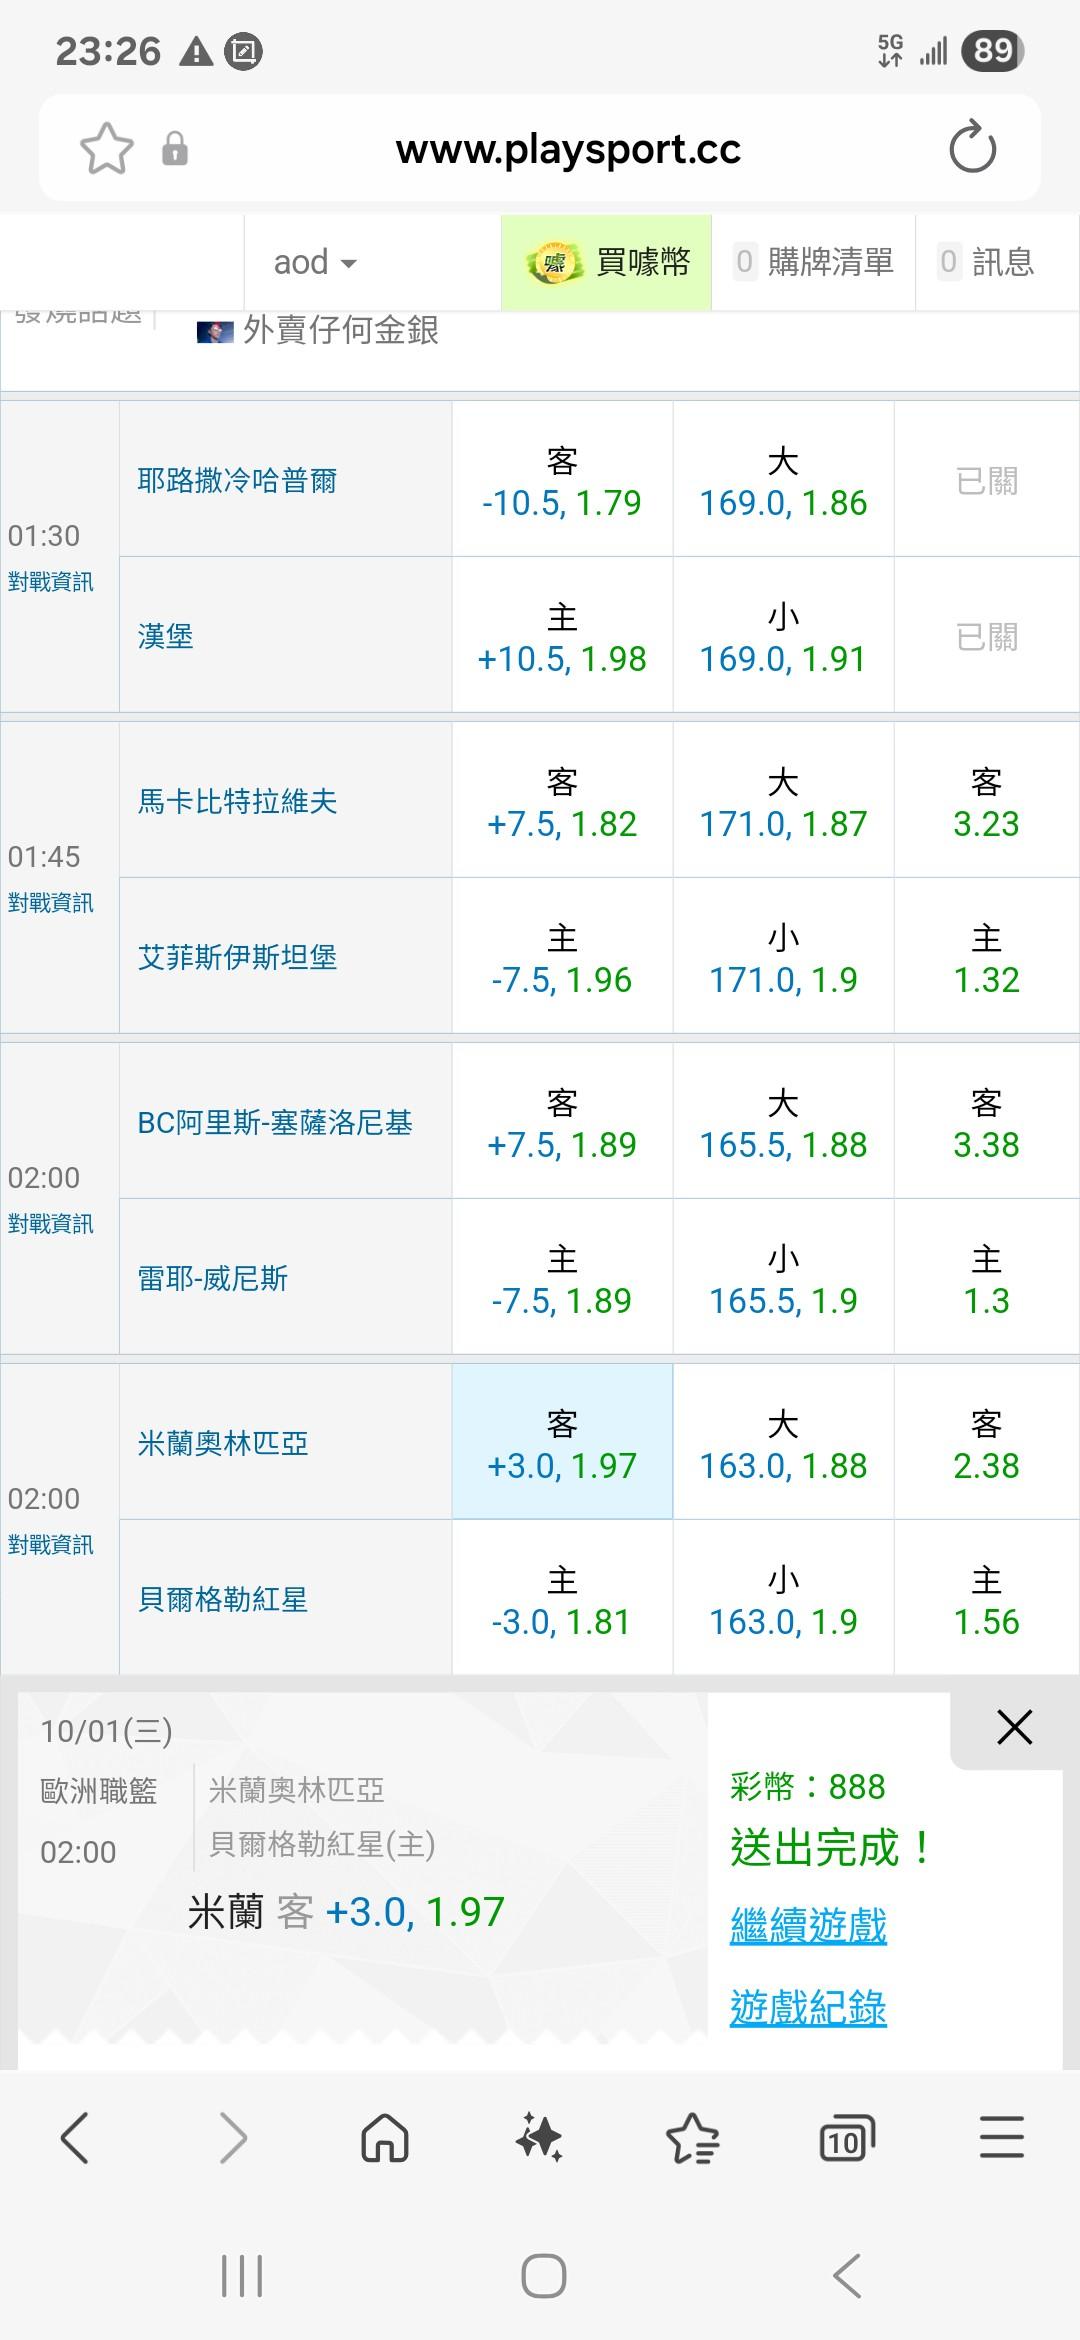The width and height of the screenshot is (1080, 2340).
Task: Navigate back with browser left arrow
Action: tap(76, 2139)
